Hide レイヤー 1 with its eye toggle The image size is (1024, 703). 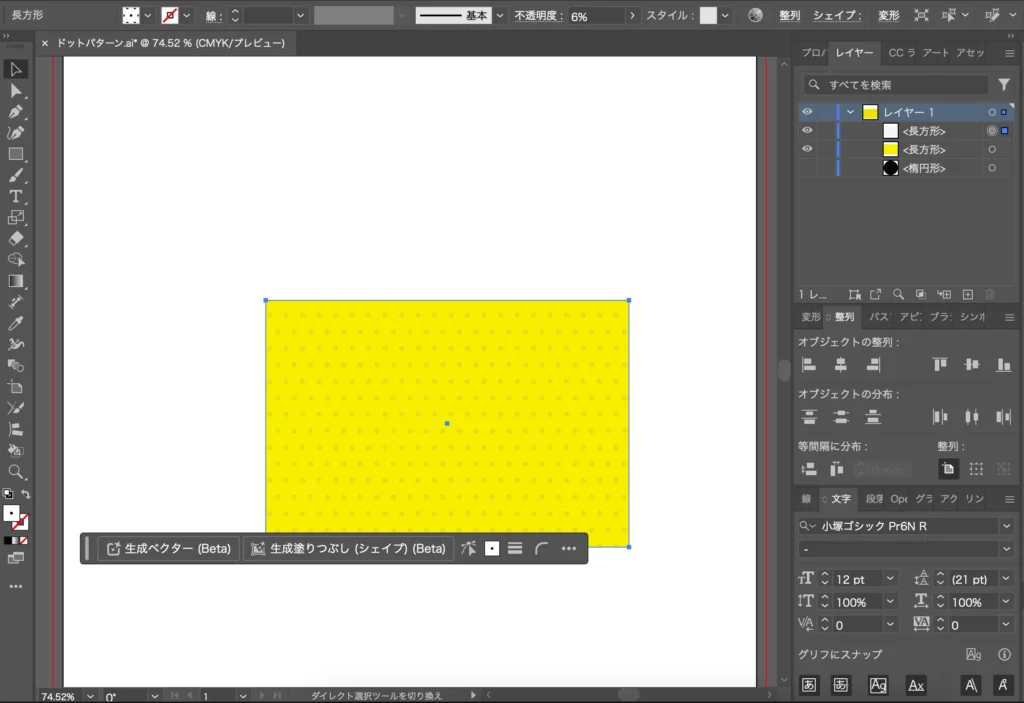[x=807, y=112]
